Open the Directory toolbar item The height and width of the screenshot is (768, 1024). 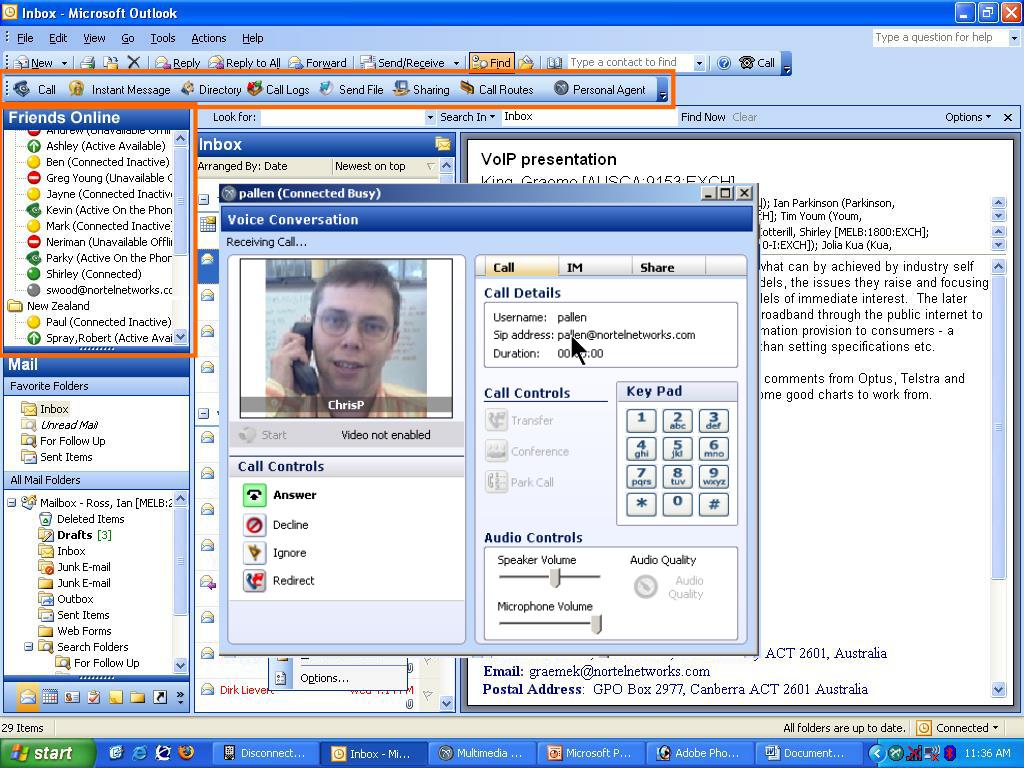coord(211,89)
